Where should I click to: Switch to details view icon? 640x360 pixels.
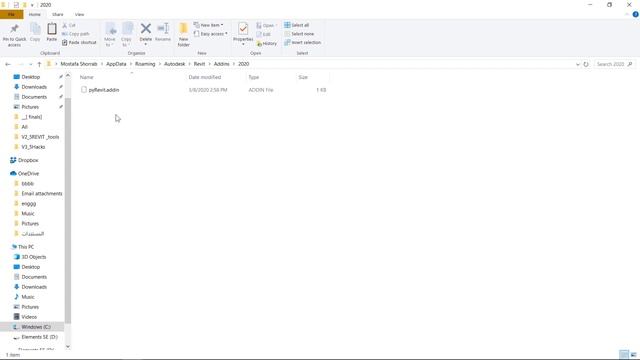click(x=624, y=354)
